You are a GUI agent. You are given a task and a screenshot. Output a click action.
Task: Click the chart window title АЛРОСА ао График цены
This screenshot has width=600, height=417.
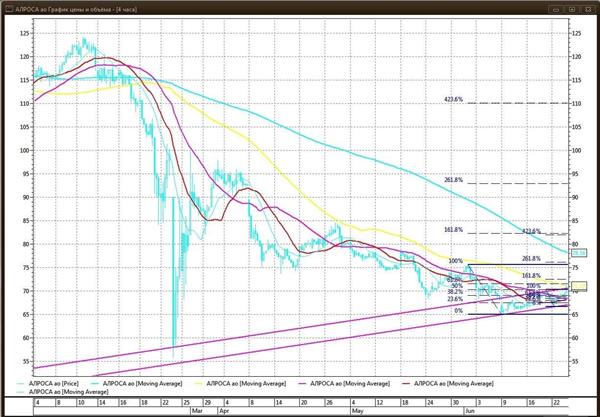tap(76, 9)
